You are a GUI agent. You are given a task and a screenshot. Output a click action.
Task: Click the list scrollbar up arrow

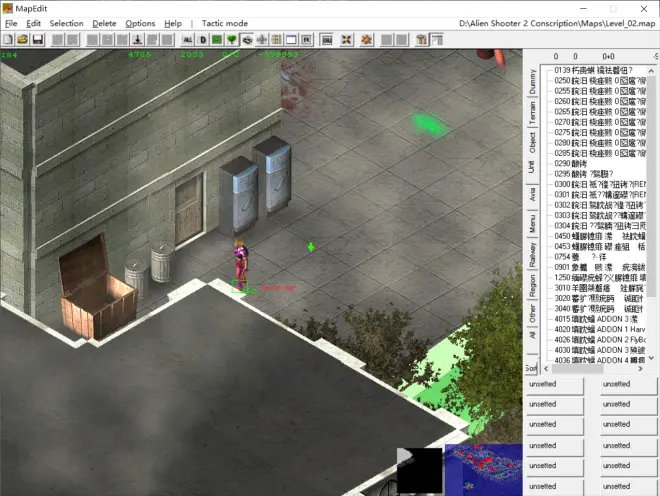(651, 70)
